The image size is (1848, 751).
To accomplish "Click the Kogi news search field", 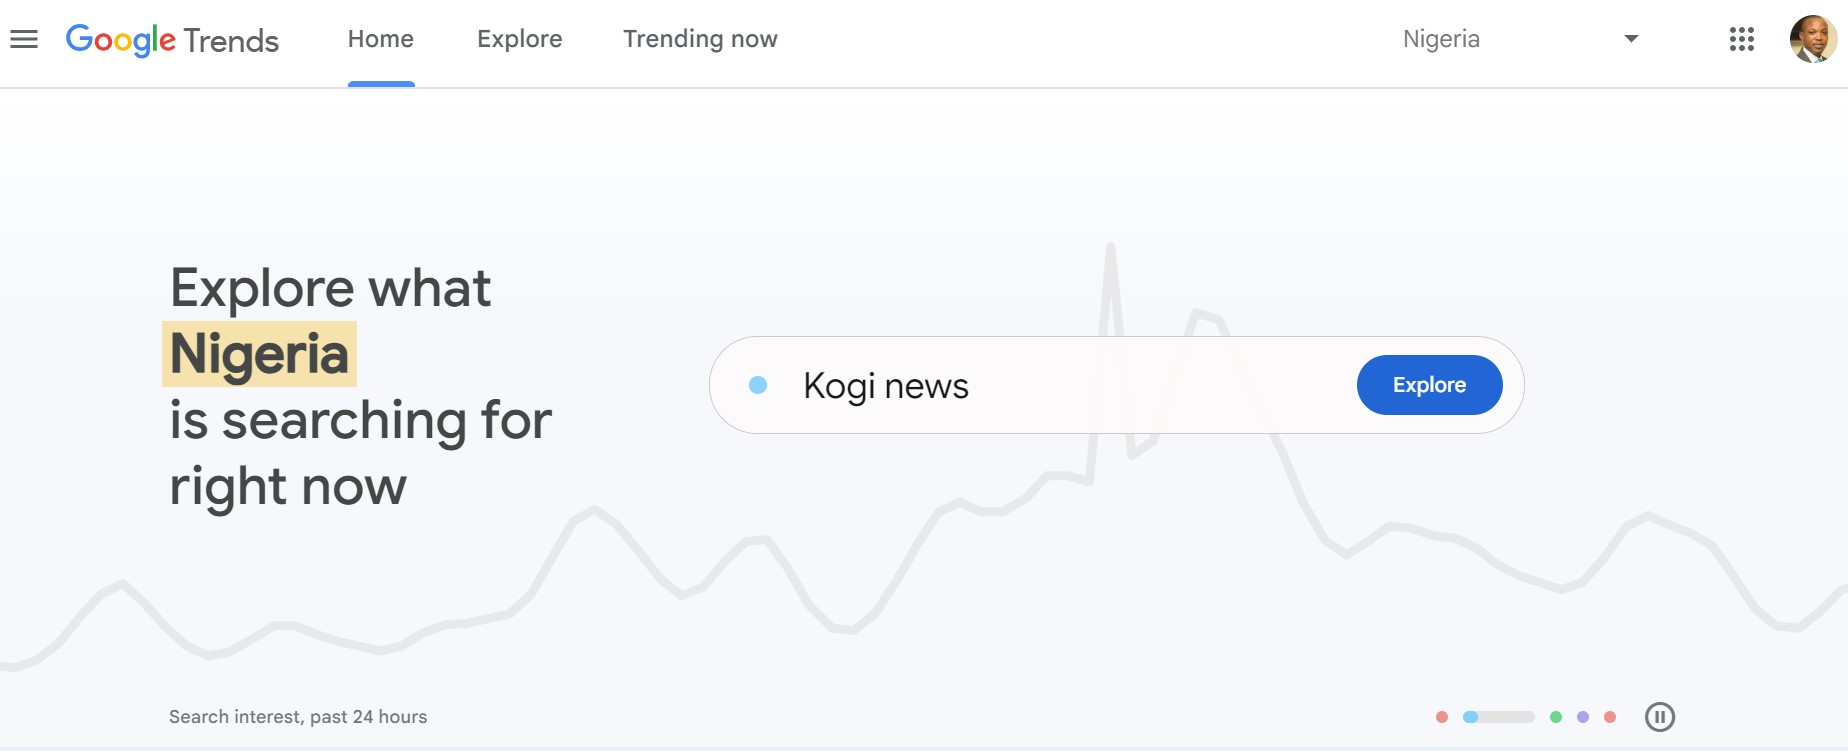I will [1050, 385].
